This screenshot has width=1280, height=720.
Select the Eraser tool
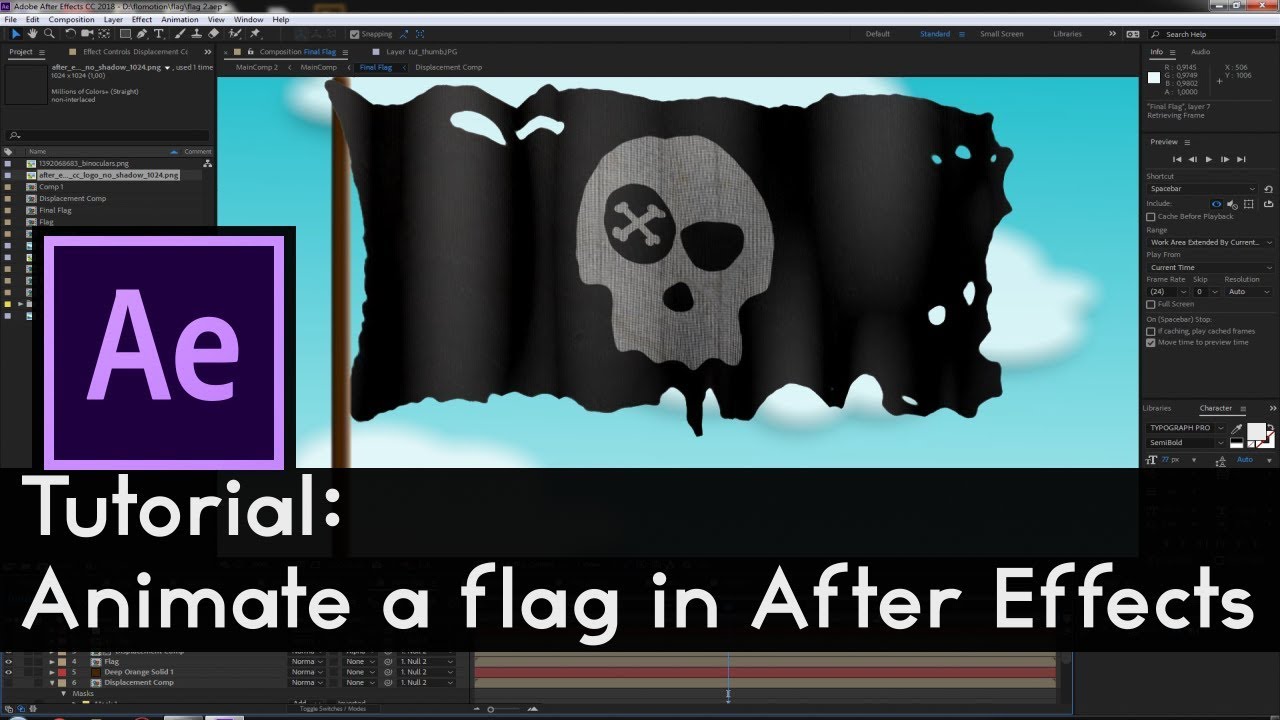coord(212,33)
